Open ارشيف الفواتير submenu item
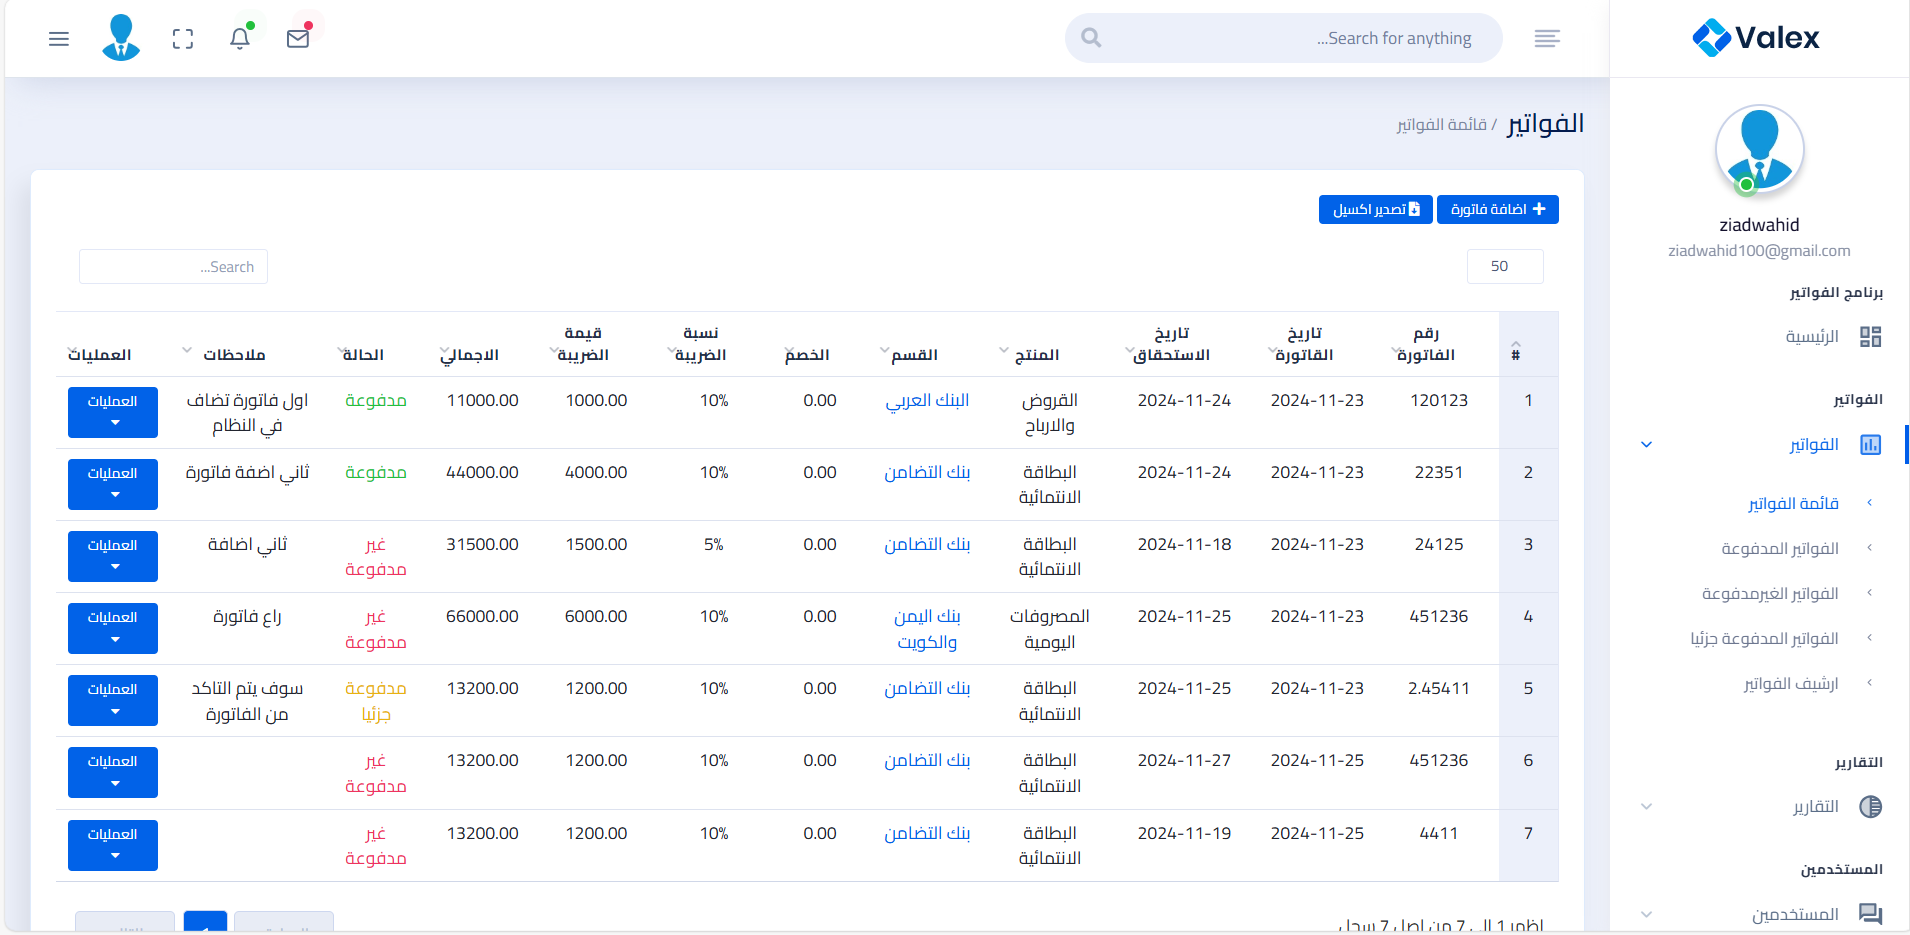1910x935 pixels. [1791, 683]
